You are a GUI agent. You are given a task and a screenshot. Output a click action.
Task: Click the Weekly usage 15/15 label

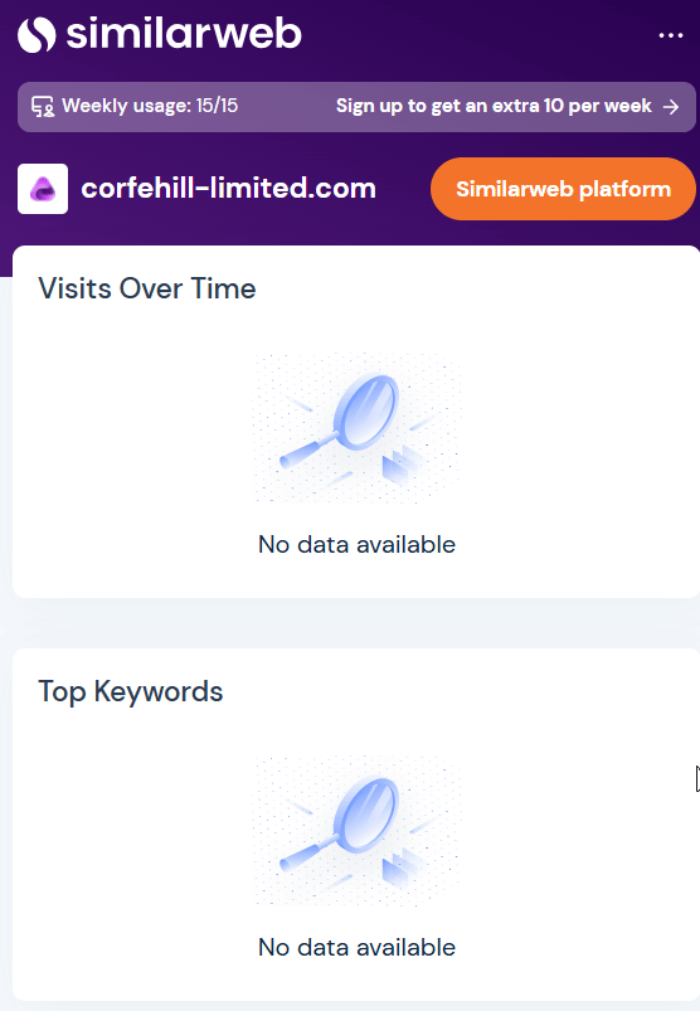150,106
